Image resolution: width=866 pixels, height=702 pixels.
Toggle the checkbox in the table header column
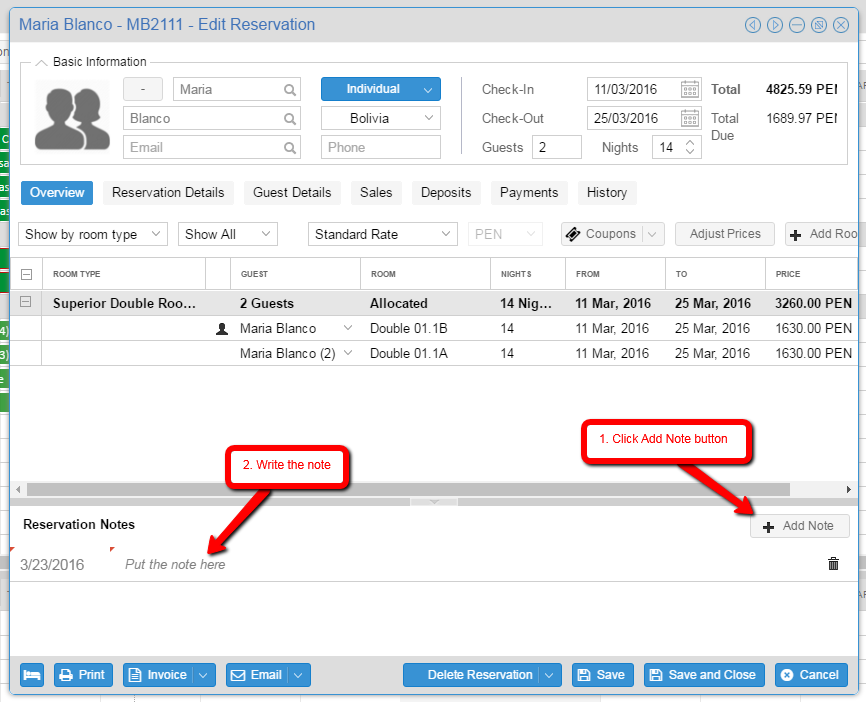[x=26, y=273]
